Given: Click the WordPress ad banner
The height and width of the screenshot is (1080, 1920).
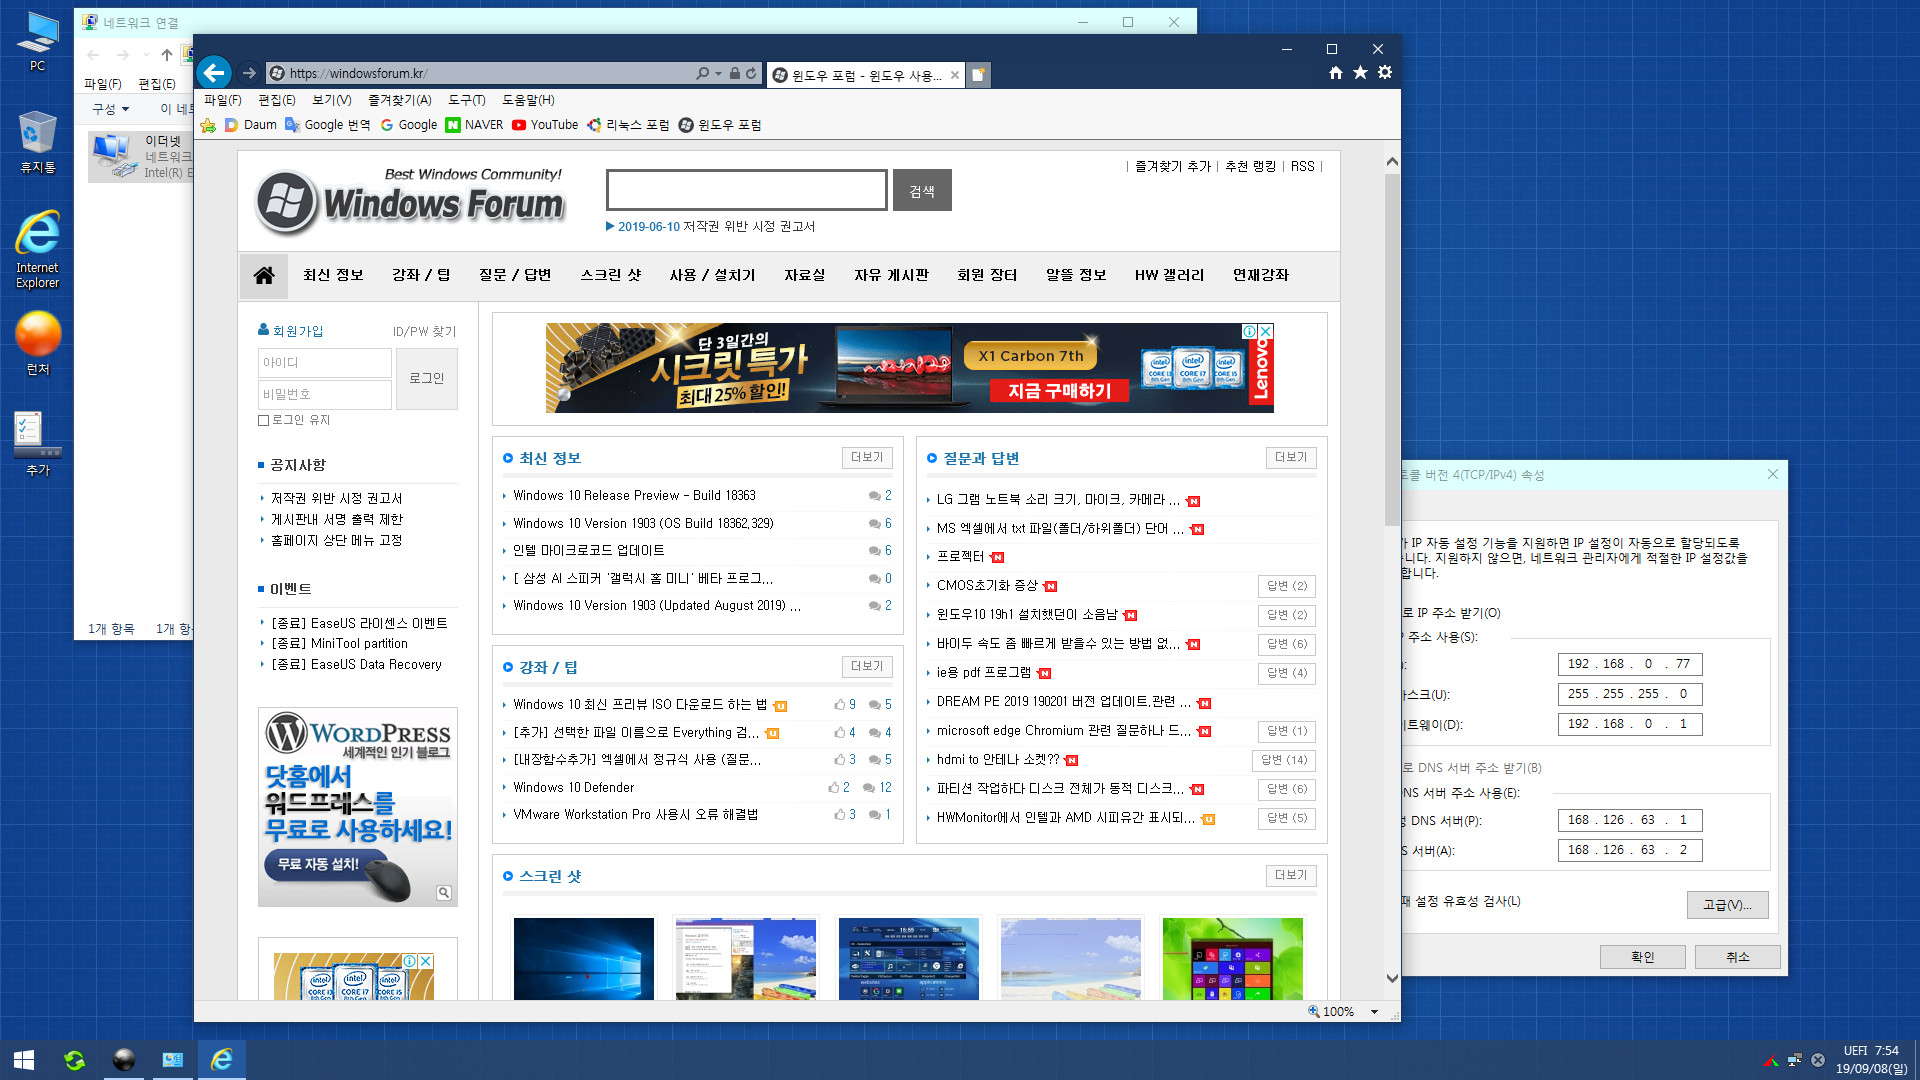Looking at the screenshot, I should click(x=358, y=807).
